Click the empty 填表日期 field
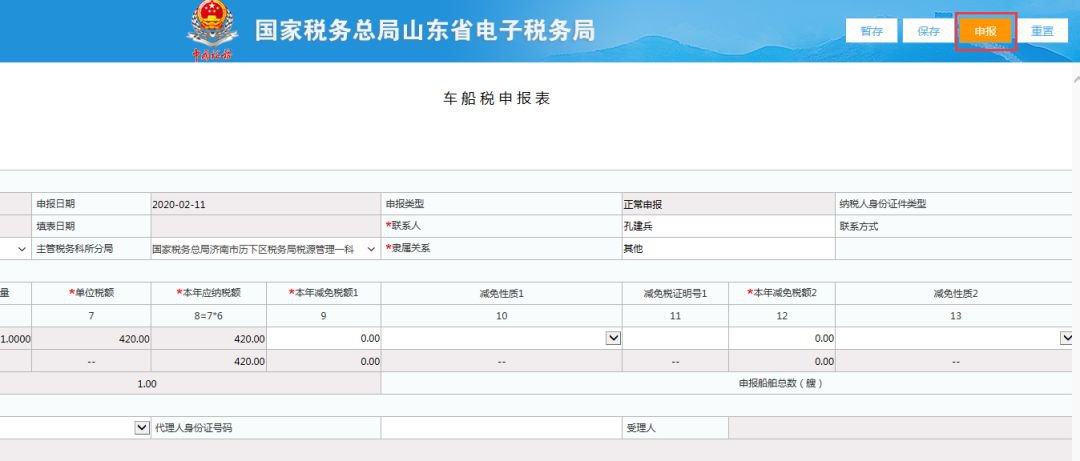This screenshot has height=461, width=1080. tap(264, 226)
